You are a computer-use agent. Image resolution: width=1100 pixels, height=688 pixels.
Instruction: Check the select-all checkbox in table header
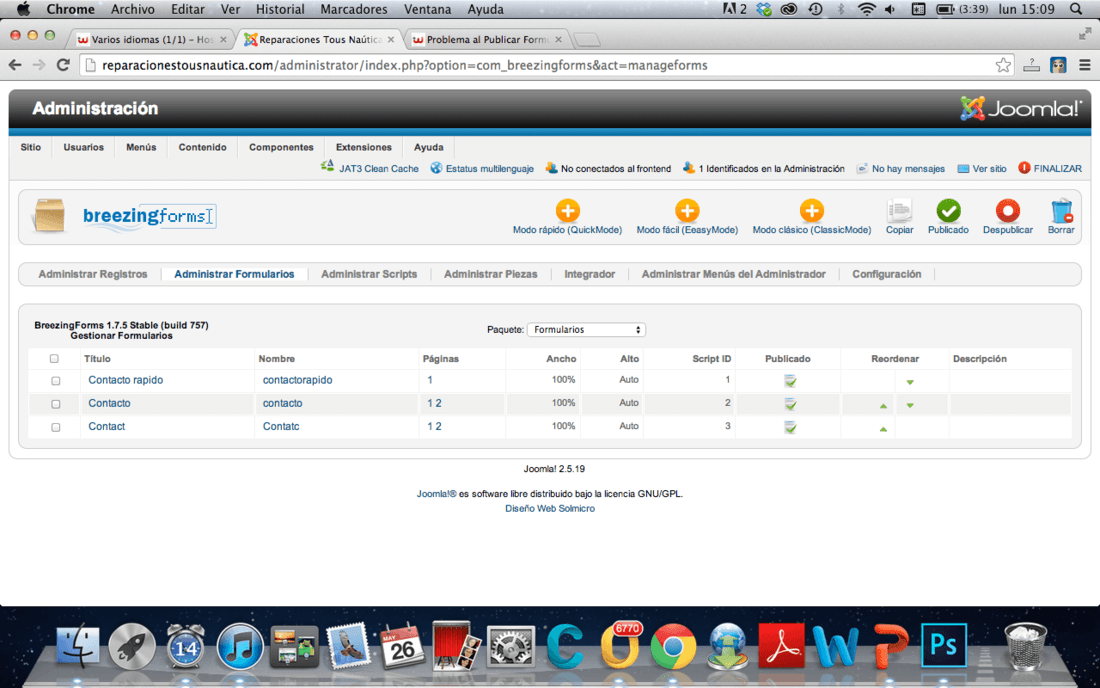tap(54, 358)
